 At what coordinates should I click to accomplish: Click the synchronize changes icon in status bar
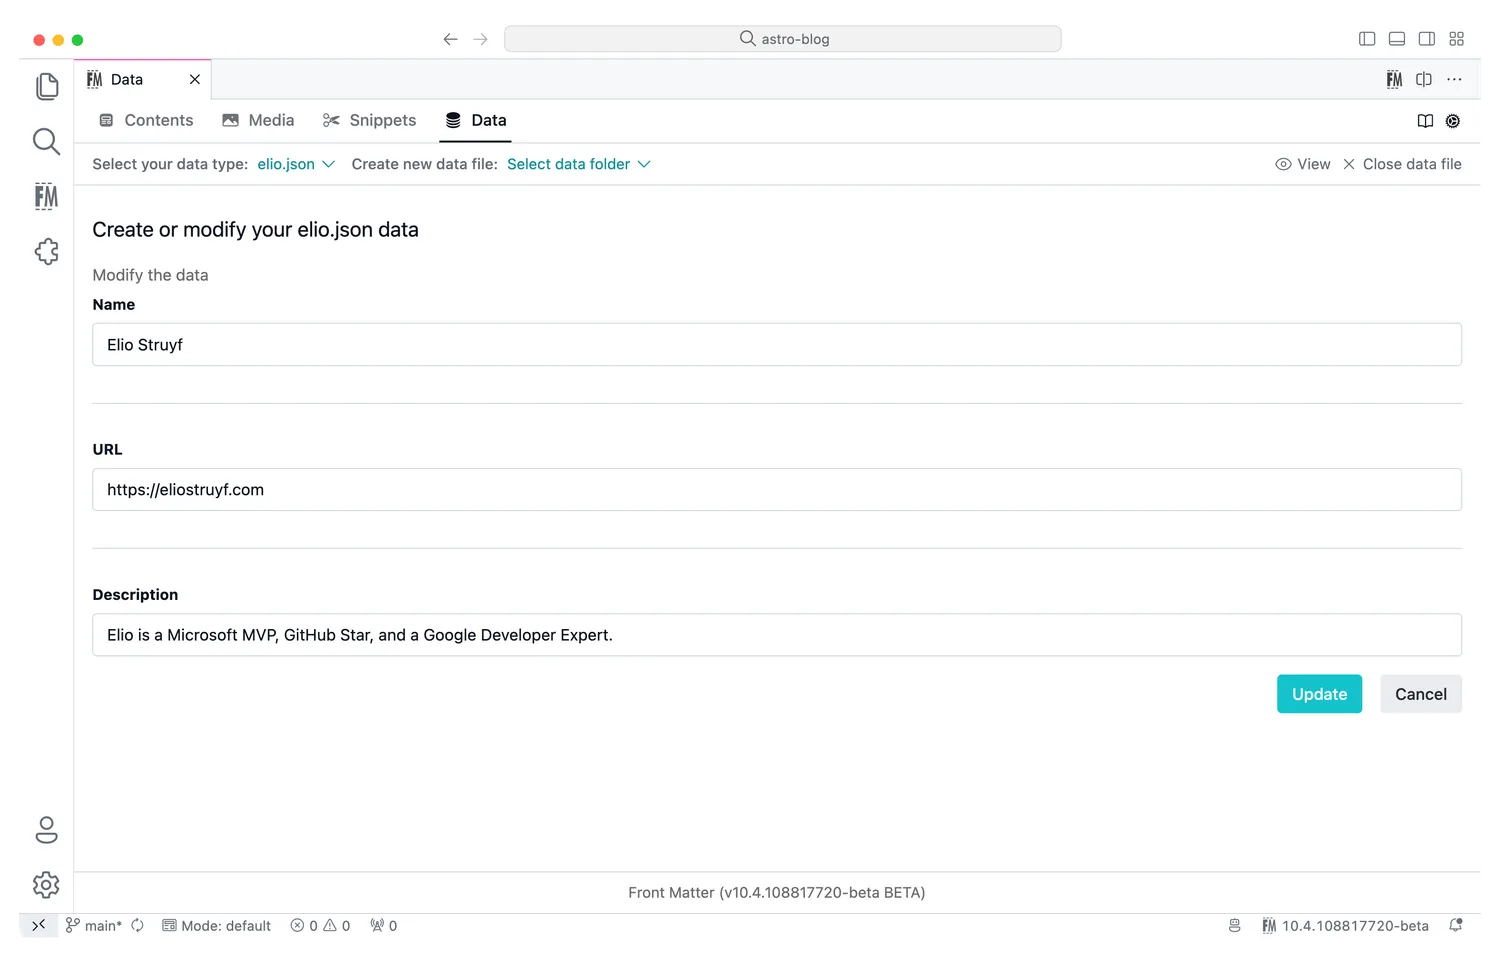(138, 926)
